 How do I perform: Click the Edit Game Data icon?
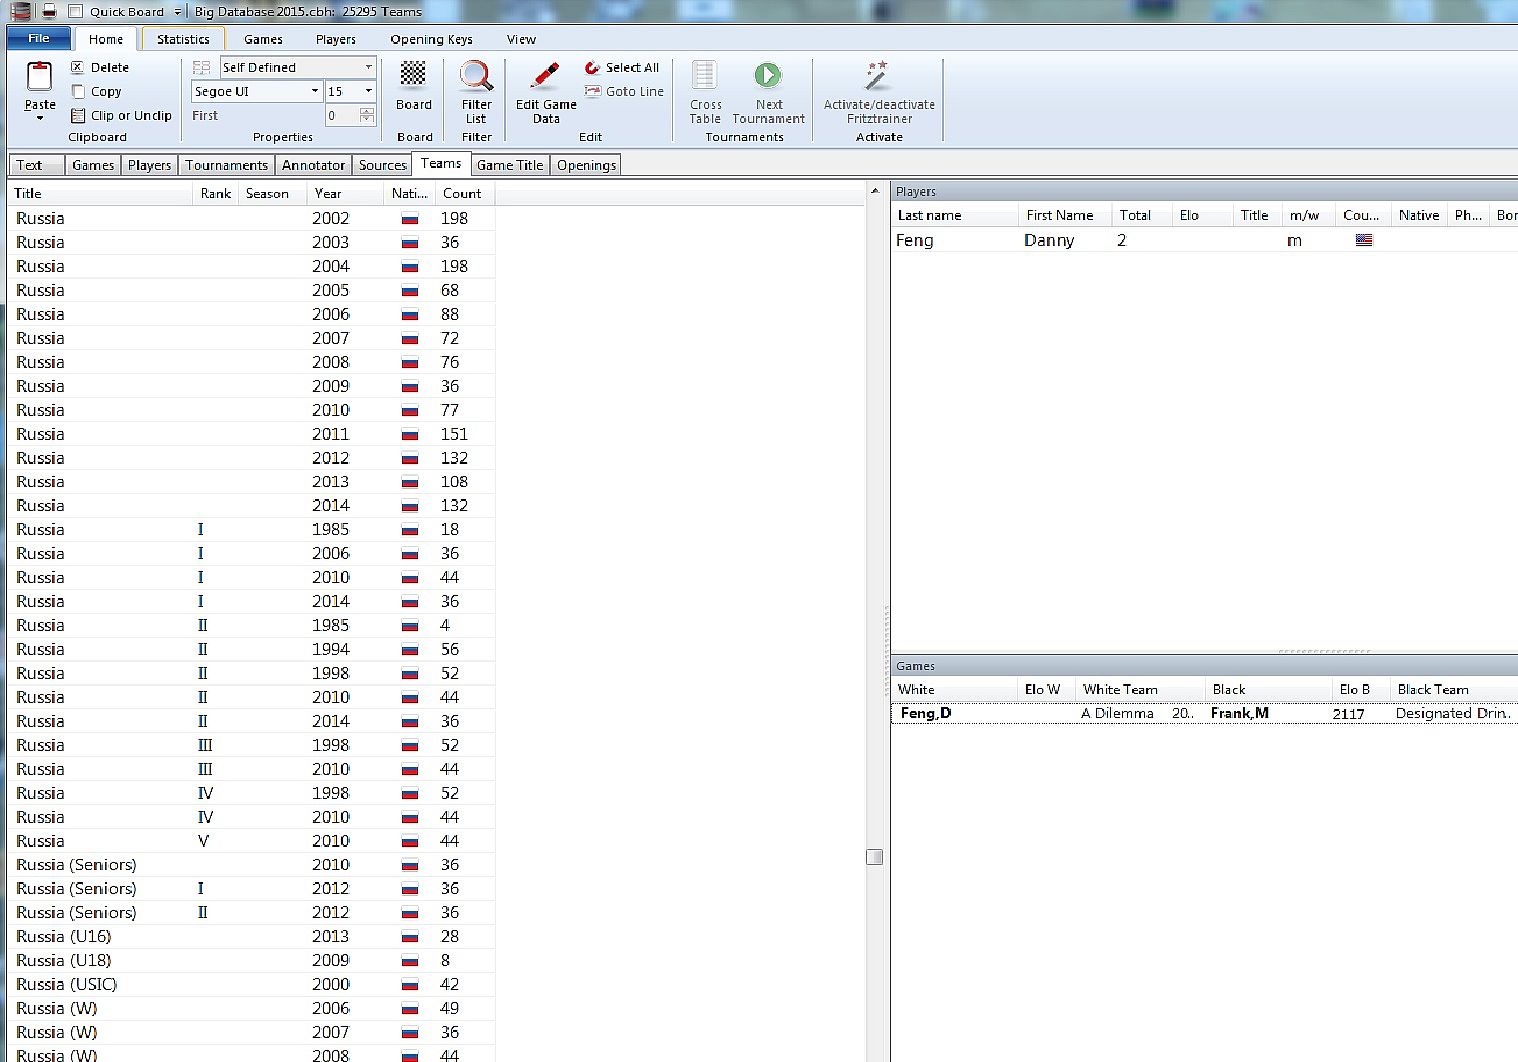pos(545,77)
